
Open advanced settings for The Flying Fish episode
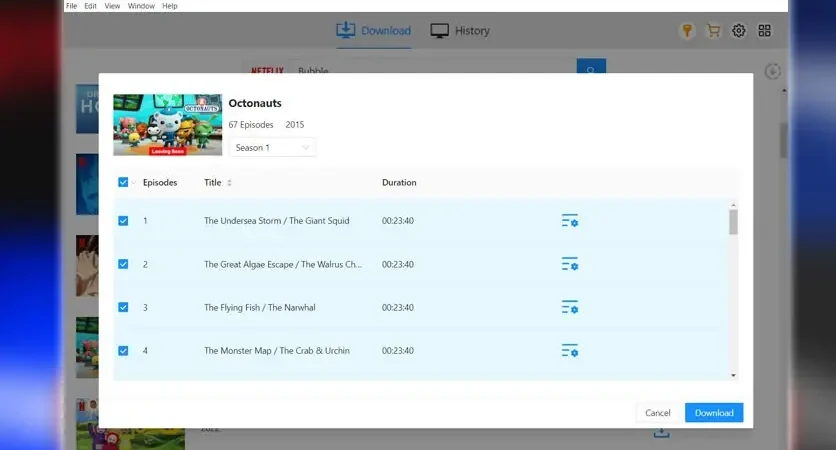click(x=569, y=307)
